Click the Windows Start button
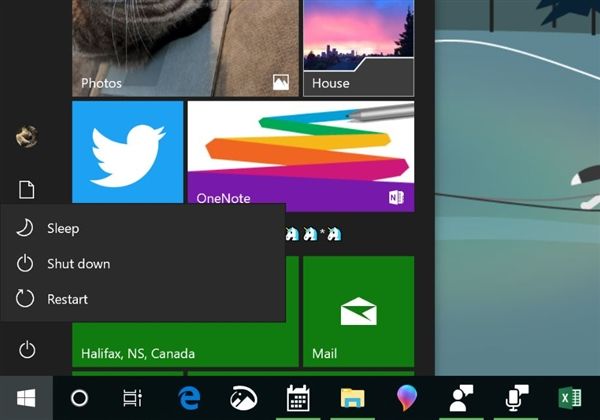The width and height of the screenshot is (600, 420). pos(26,398)
